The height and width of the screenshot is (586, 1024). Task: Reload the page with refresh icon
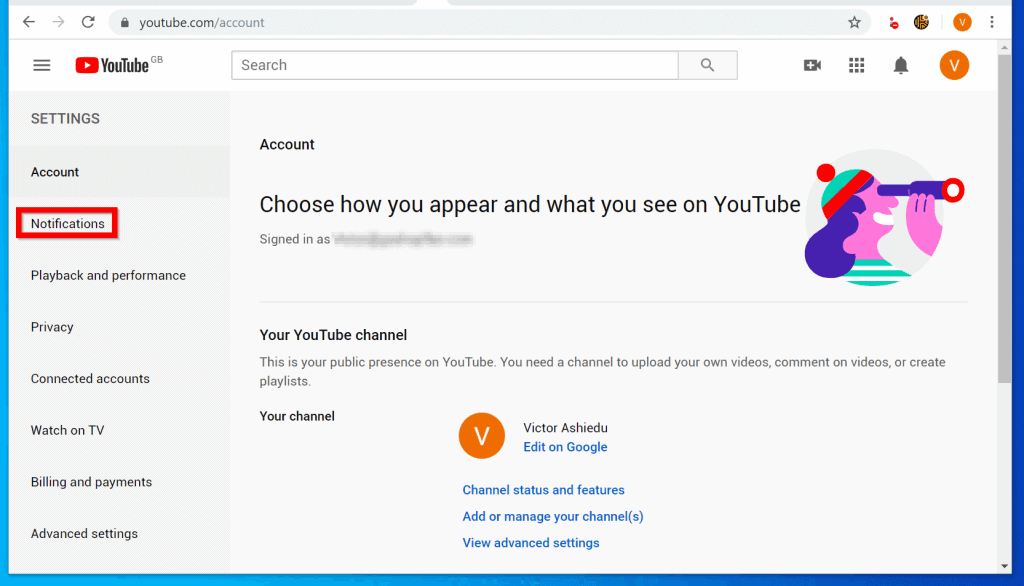(x=88, y=22)
